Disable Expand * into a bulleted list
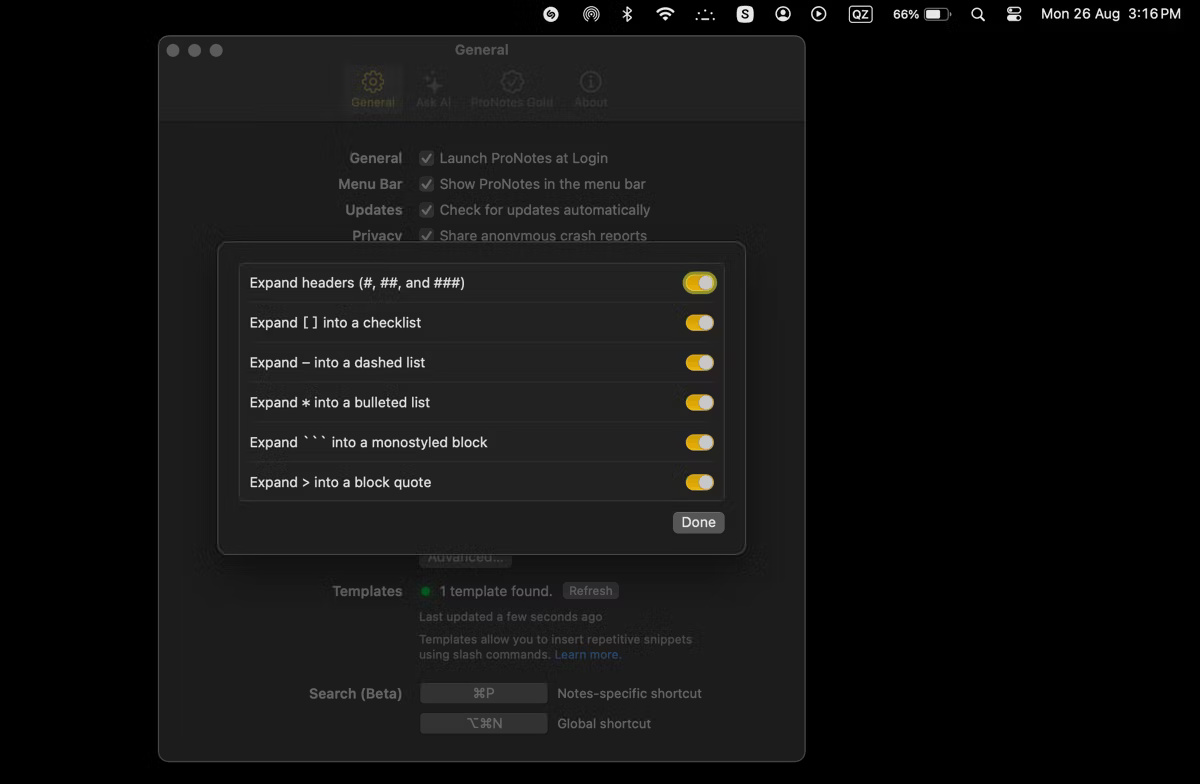Screen dimensions: 1200x784 pos(699,402)
